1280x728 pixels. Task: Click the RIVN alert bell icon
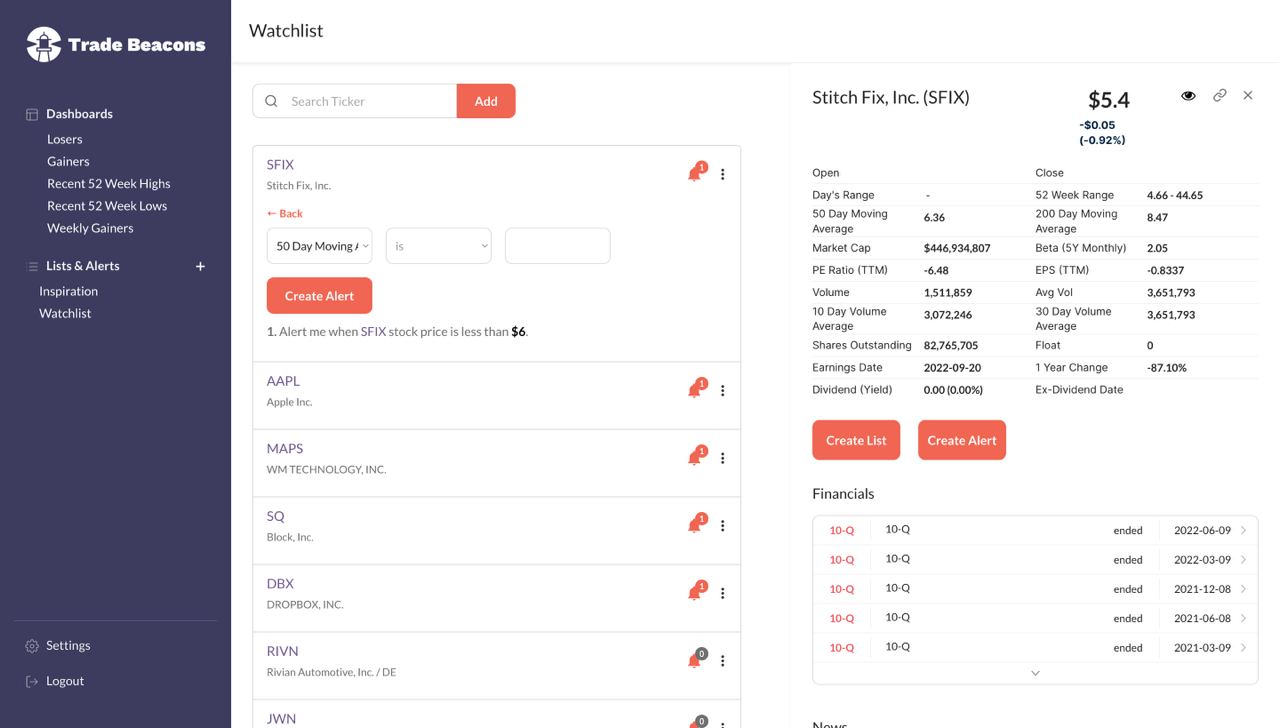coord(695,661)
